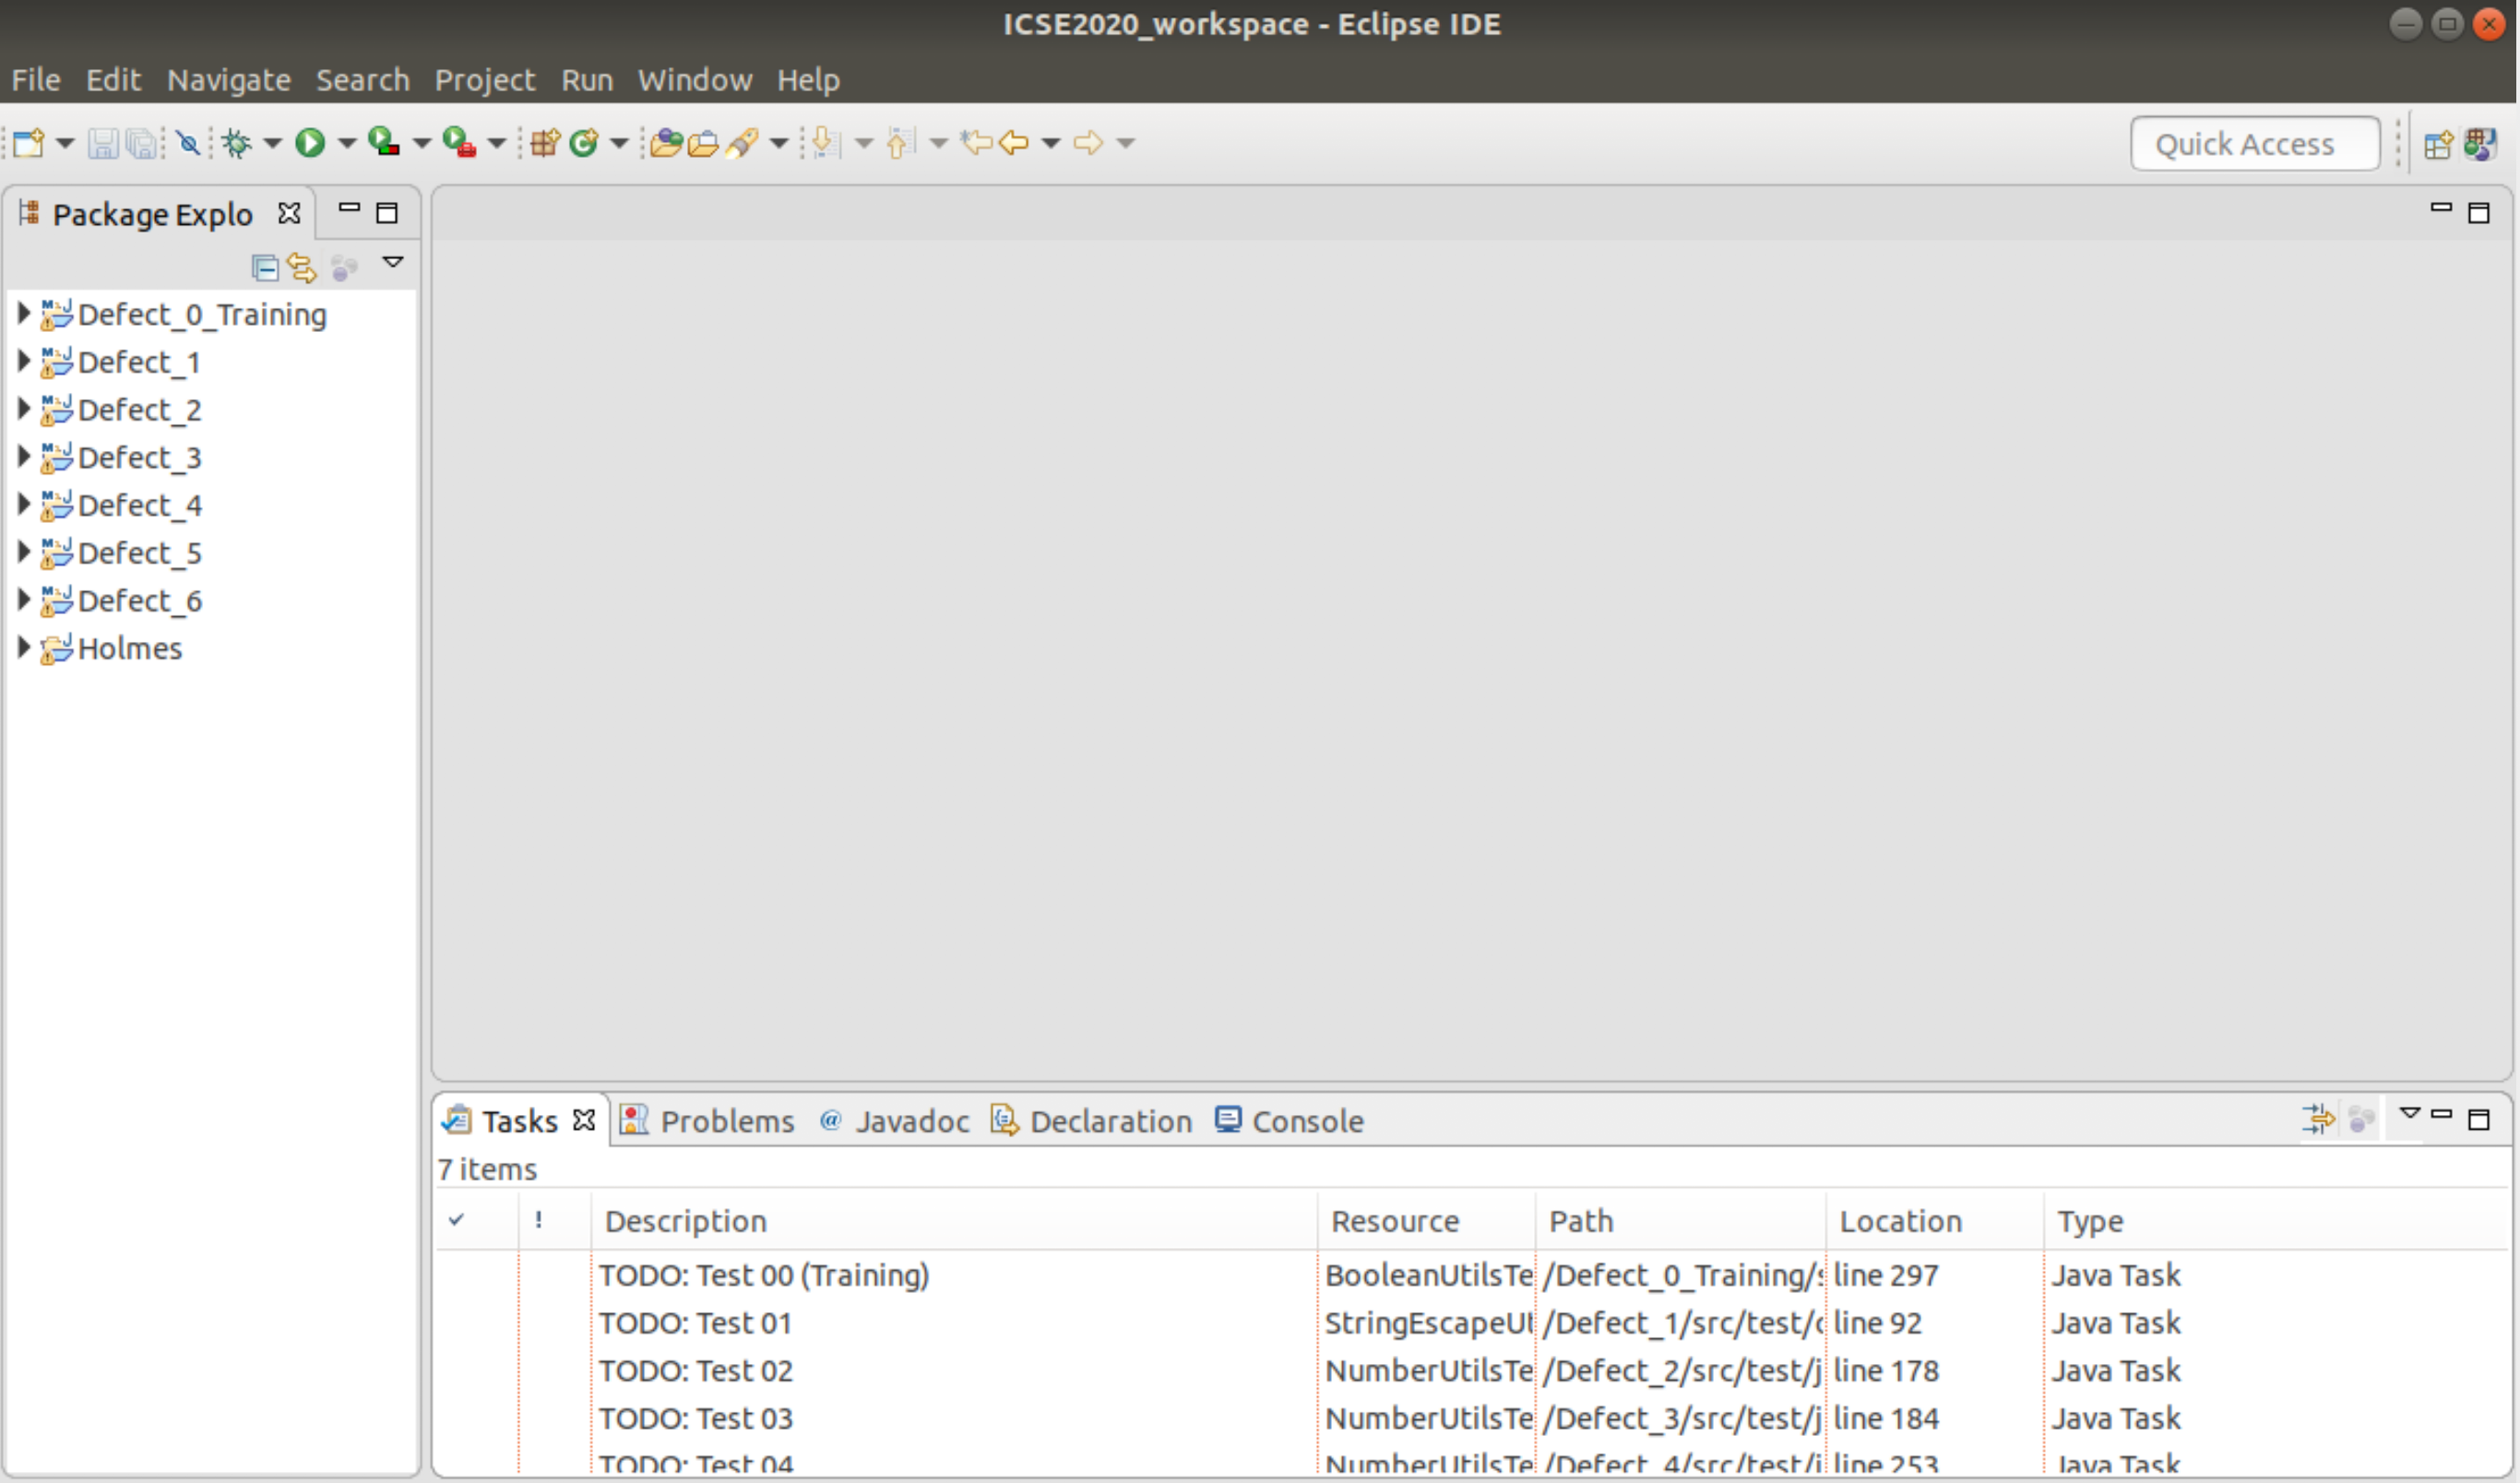Click Collapse All in Package Explorer
Image resolution: width=2520 pixels, height=1483 pixels.
click(264, 267)
